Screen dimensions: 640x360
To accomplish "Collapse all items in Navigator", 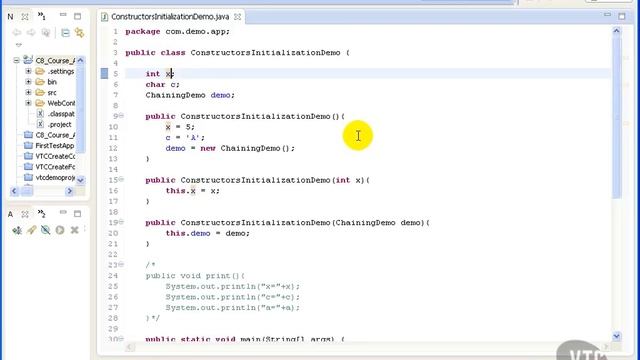I will [x=65, y=33].
